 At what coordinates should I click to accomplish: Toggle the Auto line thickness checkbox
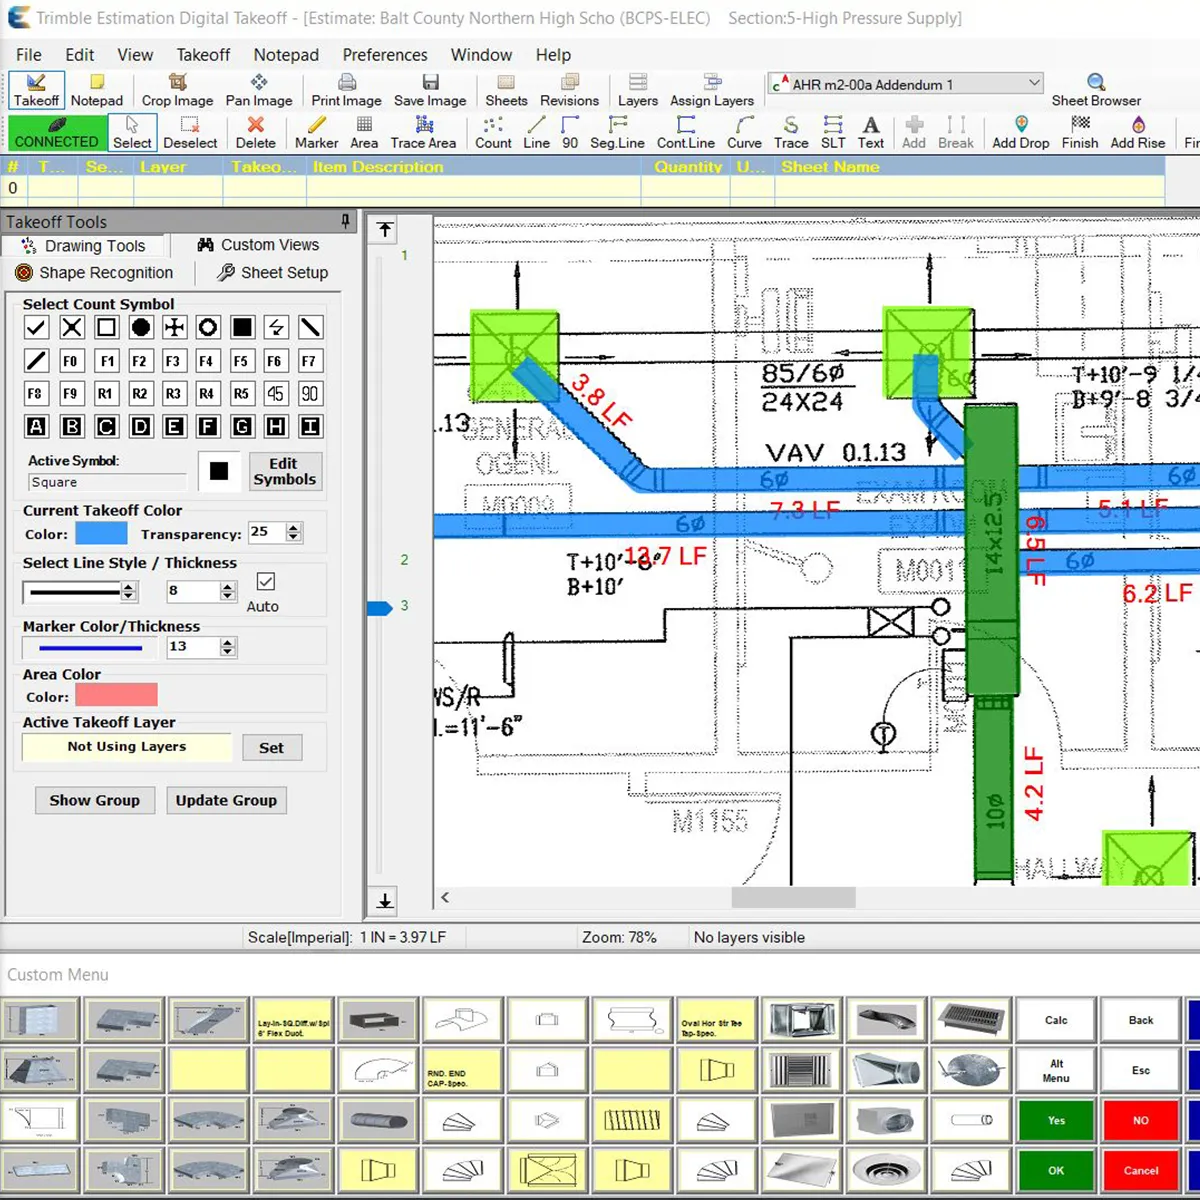(265, 581)
